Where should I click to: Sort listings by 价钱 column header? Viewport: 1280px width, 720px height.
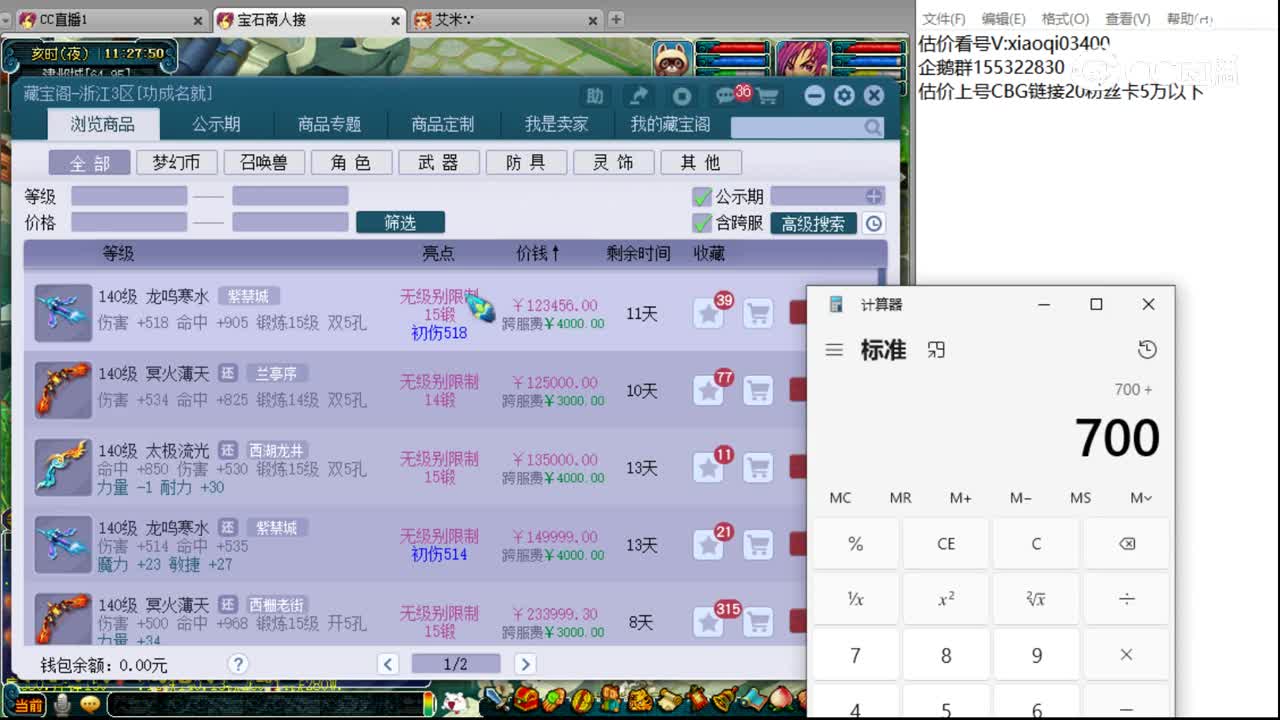(x=538, y=254)
